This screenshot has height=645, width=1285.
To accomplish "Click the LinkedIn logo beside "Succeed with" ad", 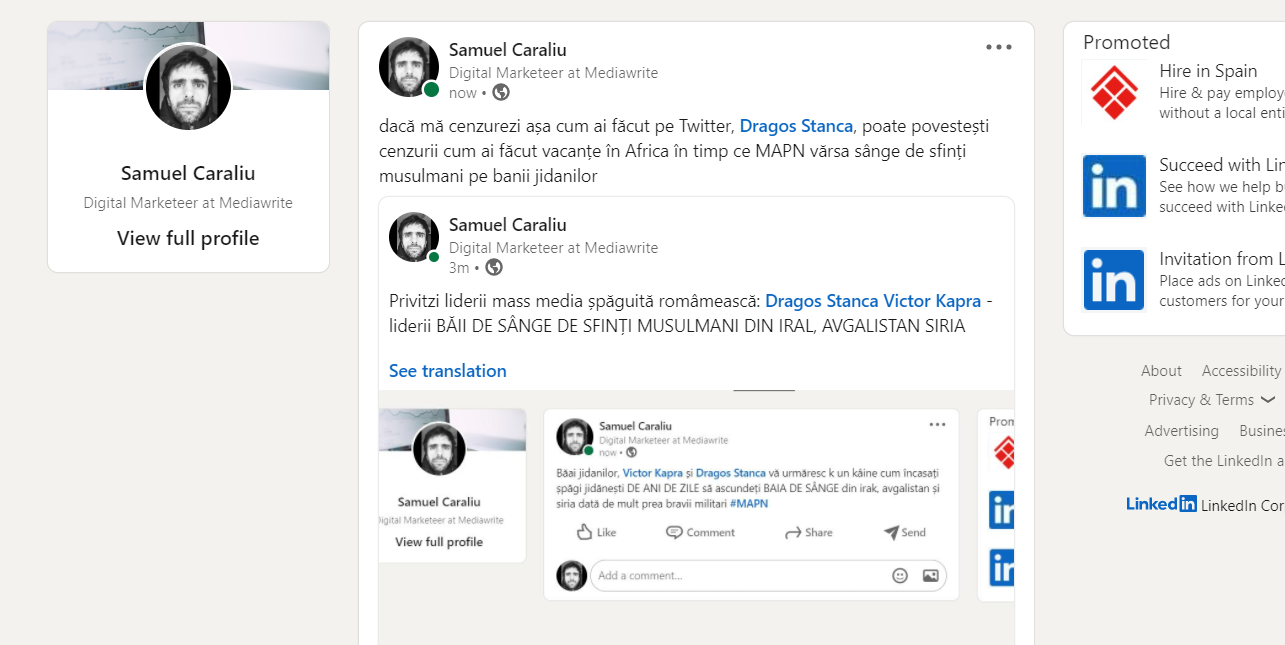I will (x=1114, y=185).
